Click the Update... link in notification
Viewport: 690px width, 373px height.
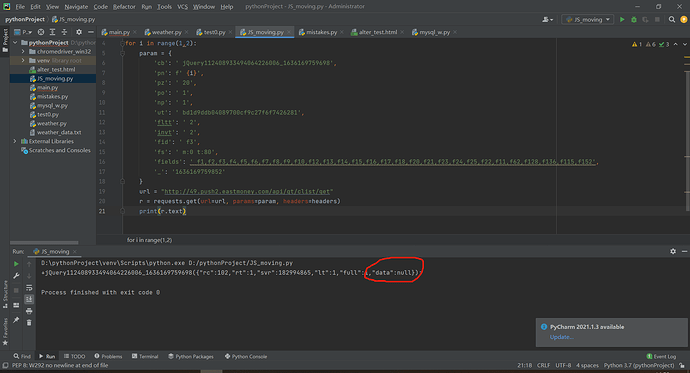(562, 337)
